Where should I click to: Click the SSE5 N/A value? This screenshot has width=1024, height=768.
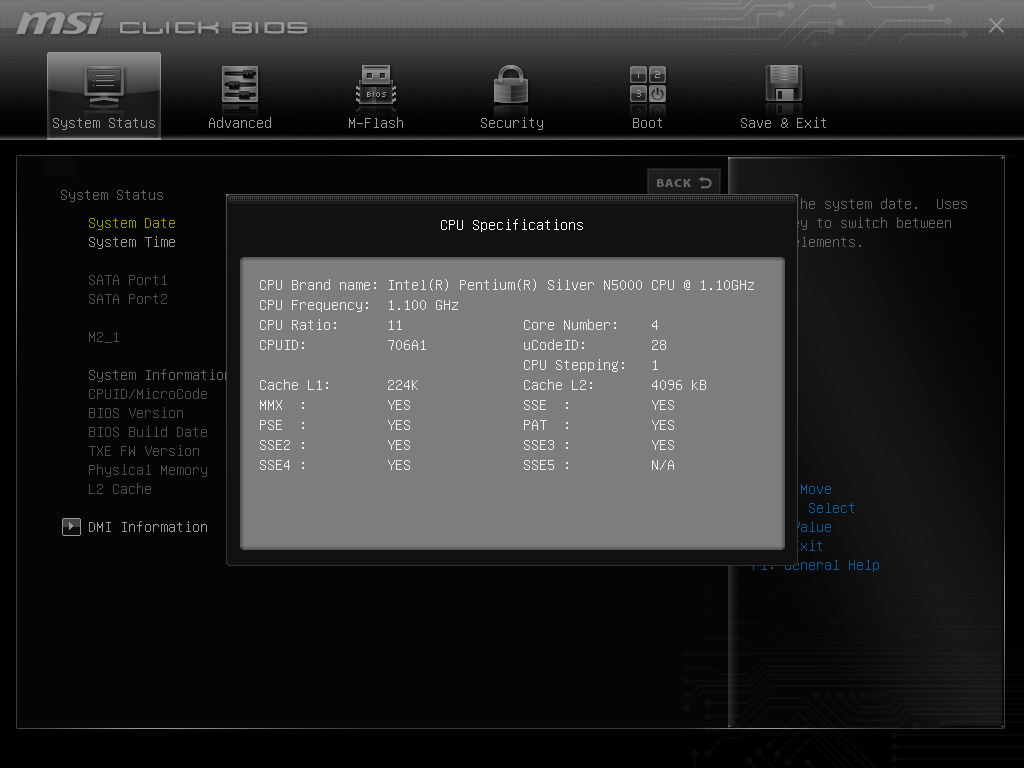click(x=663, y=465)
